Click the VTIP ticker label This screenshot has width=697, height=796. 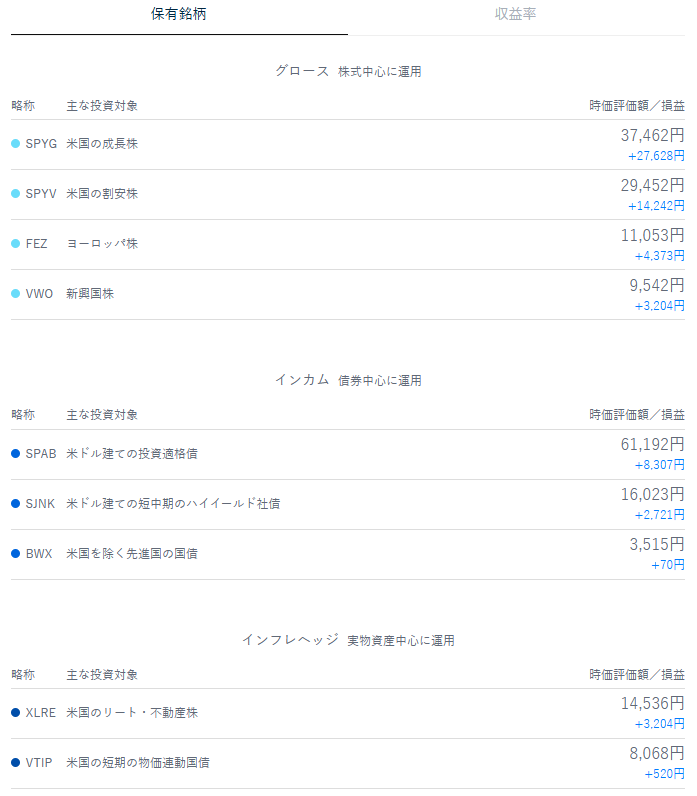[x=39, y=762]
